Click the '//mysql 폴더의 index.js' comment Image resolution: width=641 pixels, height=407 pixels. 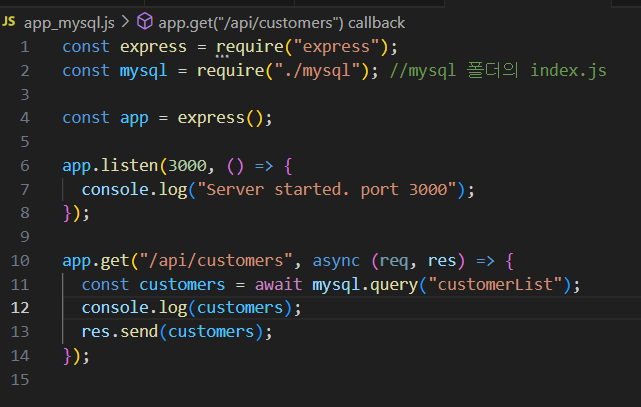498,71
